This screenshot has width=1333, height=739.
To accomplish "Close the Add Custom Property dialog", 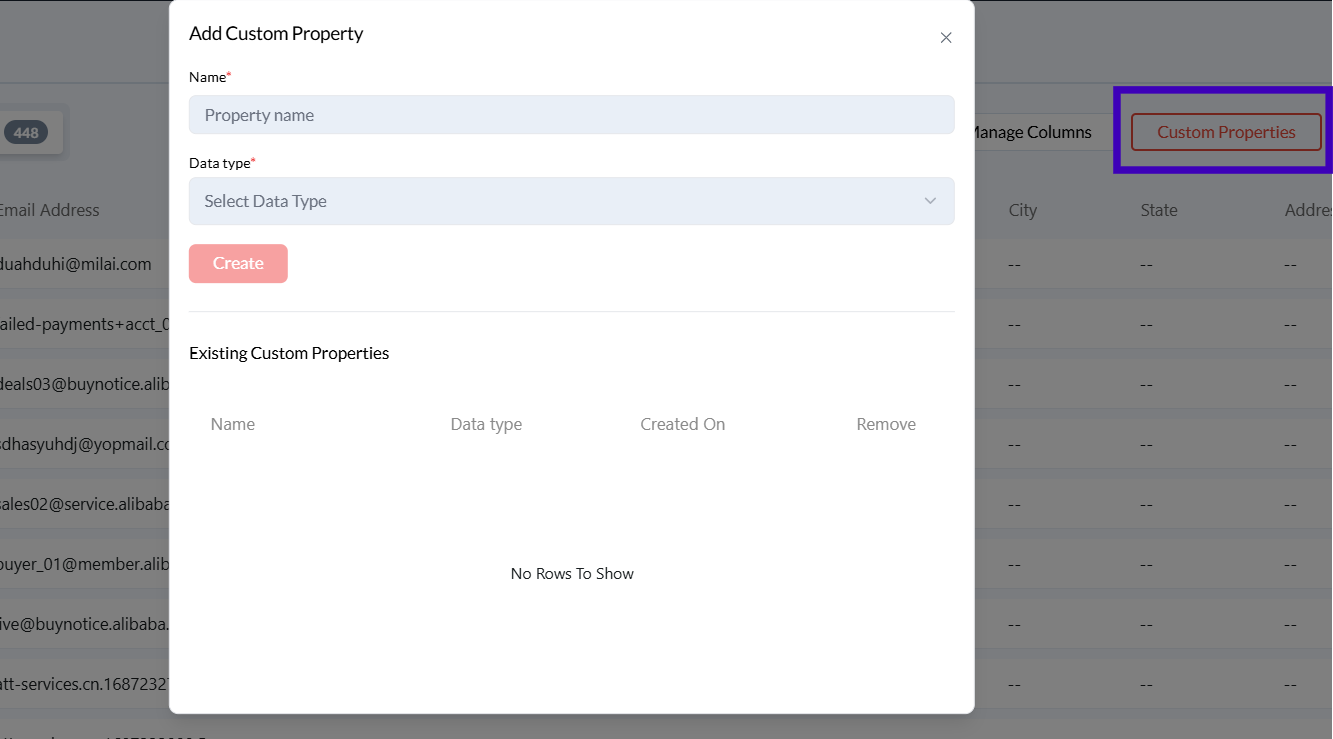I will click(946, 38).
